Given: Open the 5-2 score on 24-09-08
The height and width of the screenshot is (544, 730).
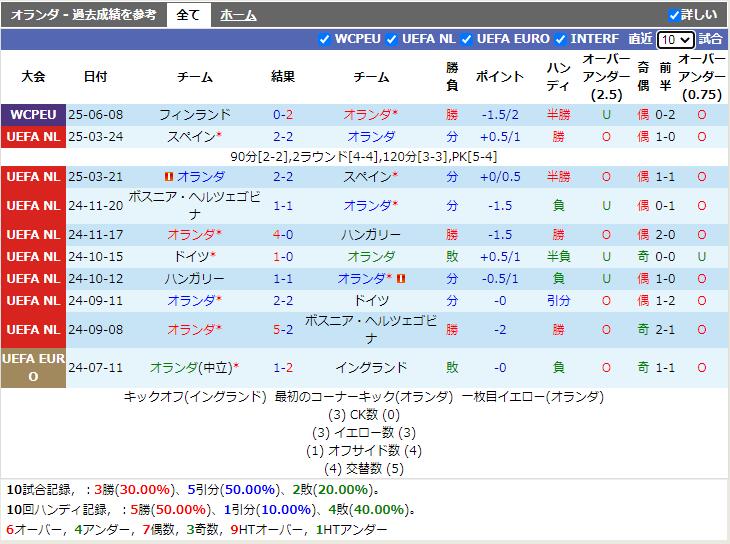Looking at the screenshot, I should click(x=283, y=329).
